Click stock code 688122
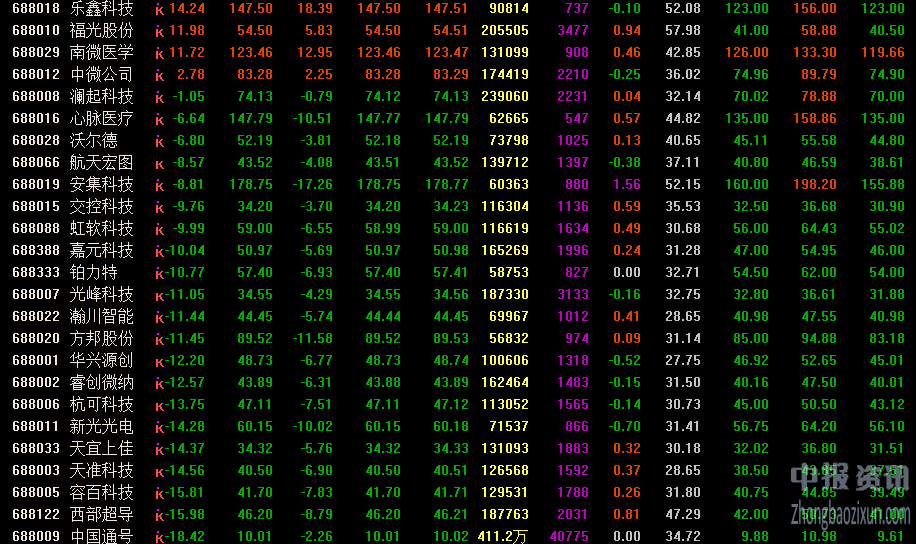The height and width of the screenshot is (544, 916). [36, 514]
